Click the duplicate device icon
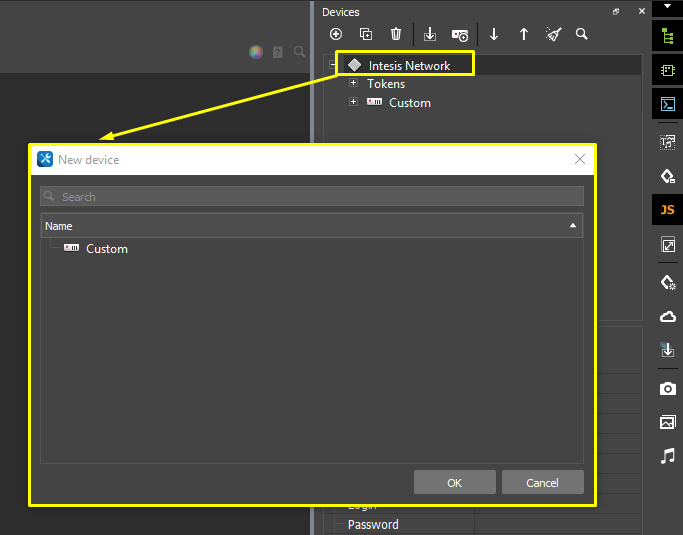Viewport: 683px width, 535px height. point(366,34)
